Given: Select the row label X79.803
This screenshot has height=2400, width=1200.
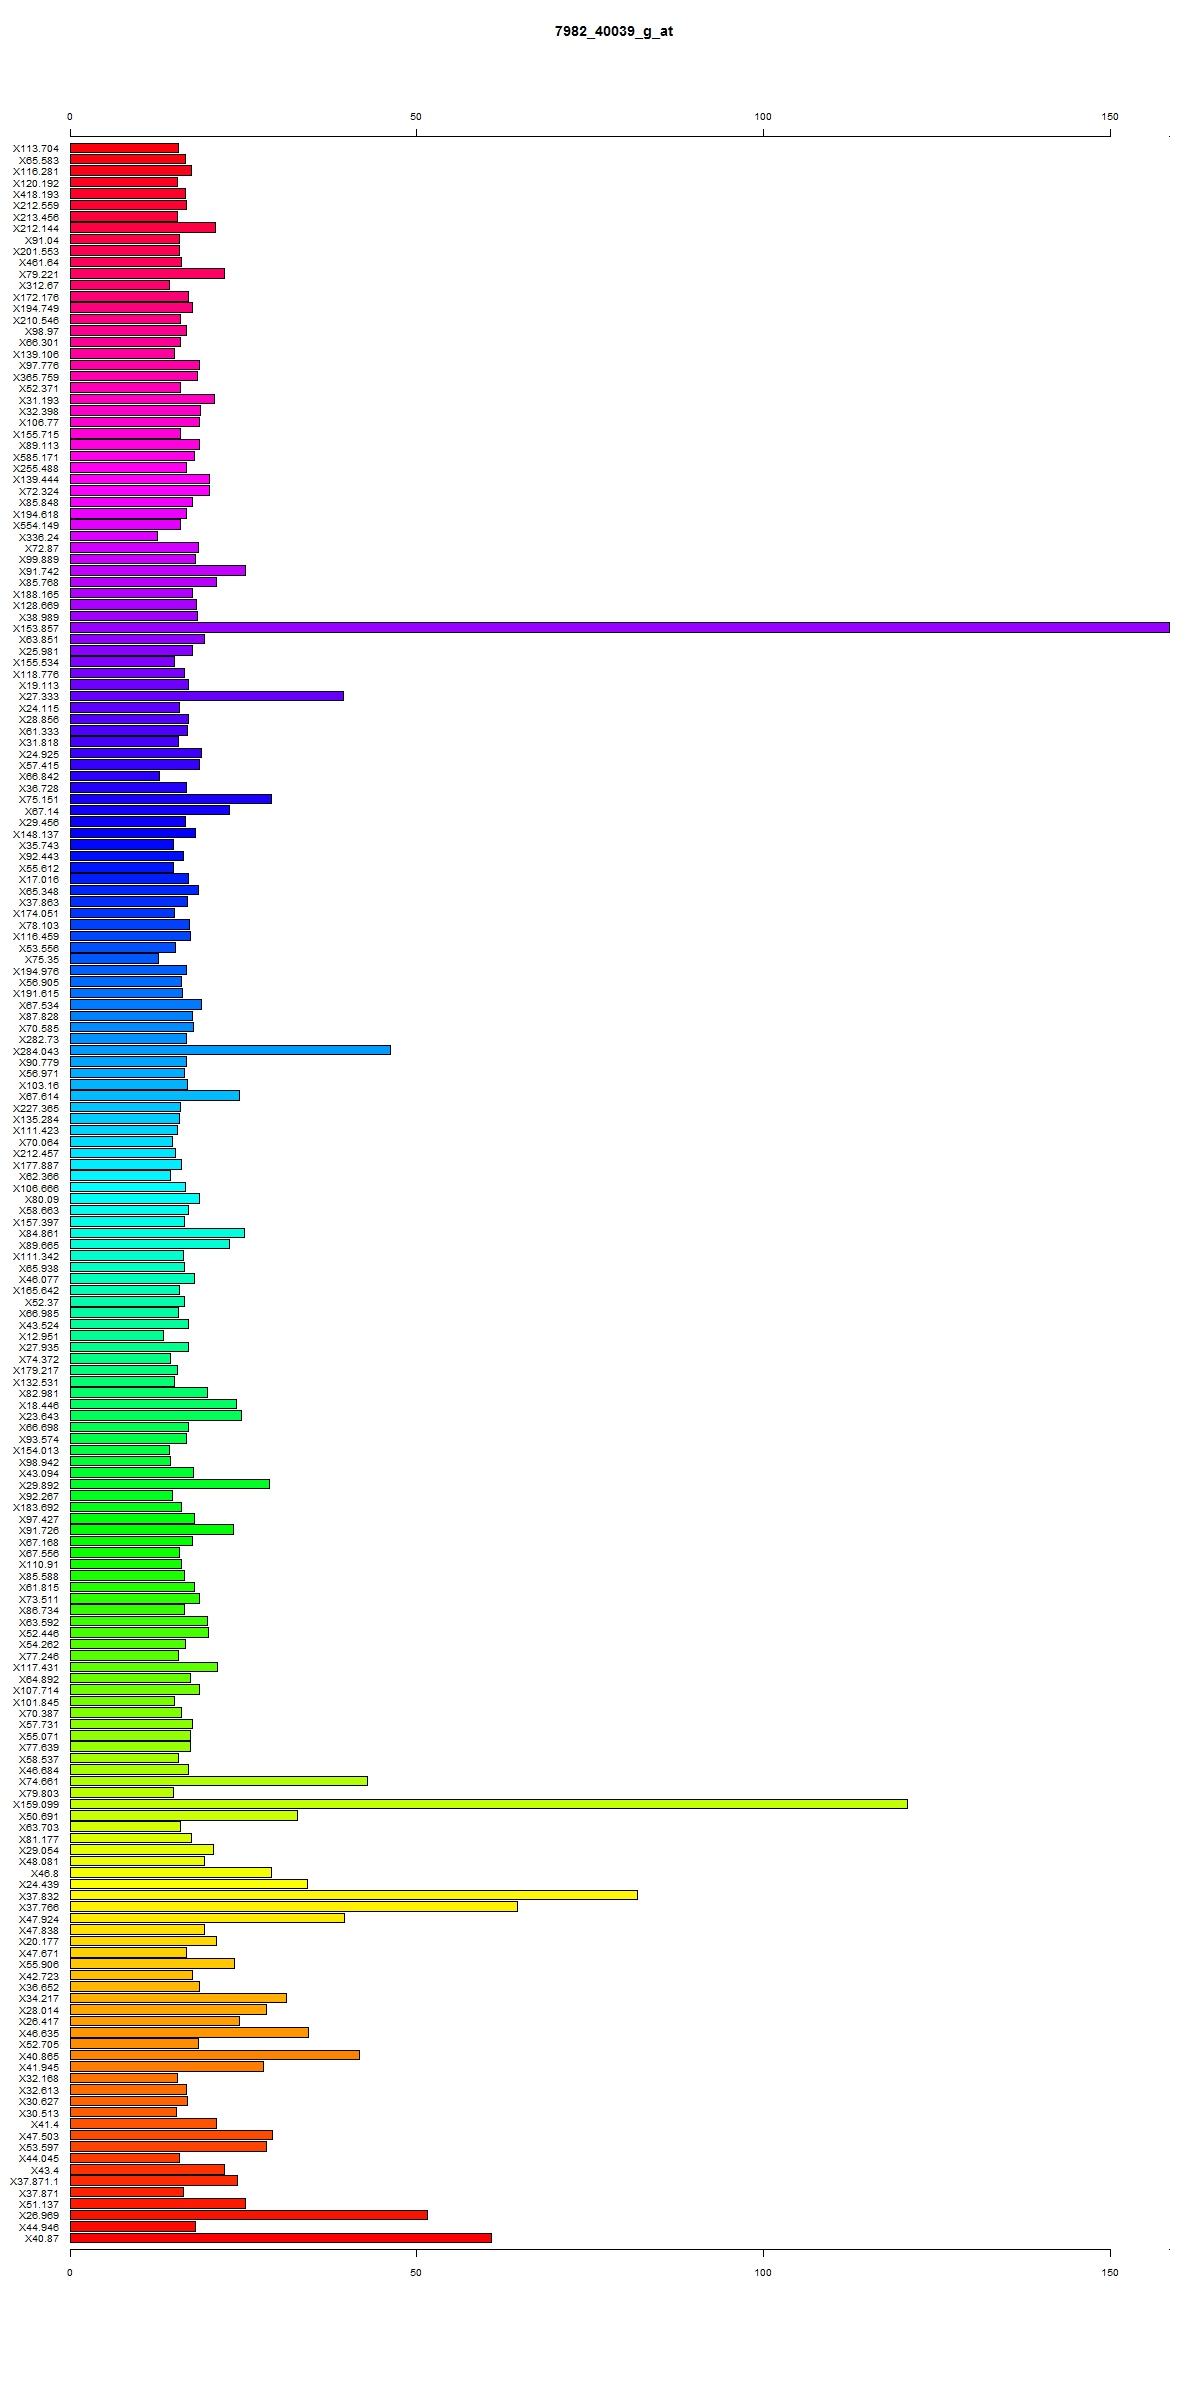Looking at the screenshot, I should (39, 1793).
